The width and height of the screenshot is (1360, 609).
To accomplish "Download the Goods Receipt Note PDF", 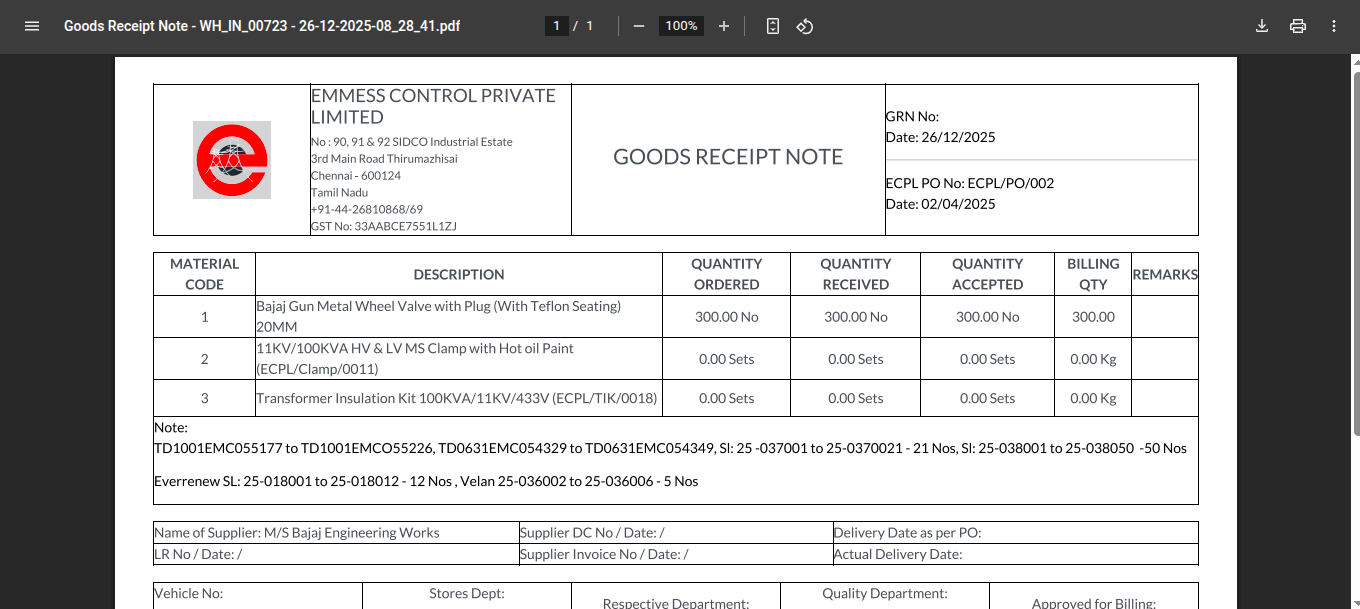I will coord(1262,26).
